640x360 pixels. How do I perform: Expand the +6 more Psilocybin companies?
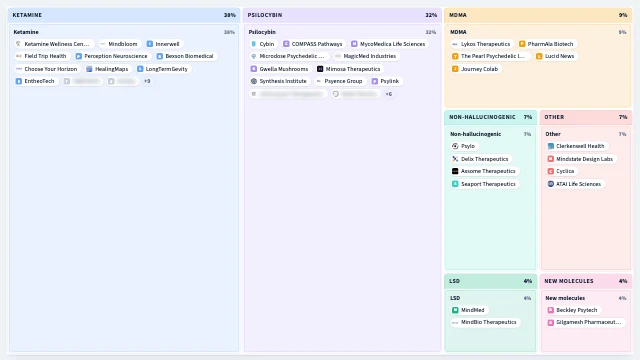[x=389, y=94]
